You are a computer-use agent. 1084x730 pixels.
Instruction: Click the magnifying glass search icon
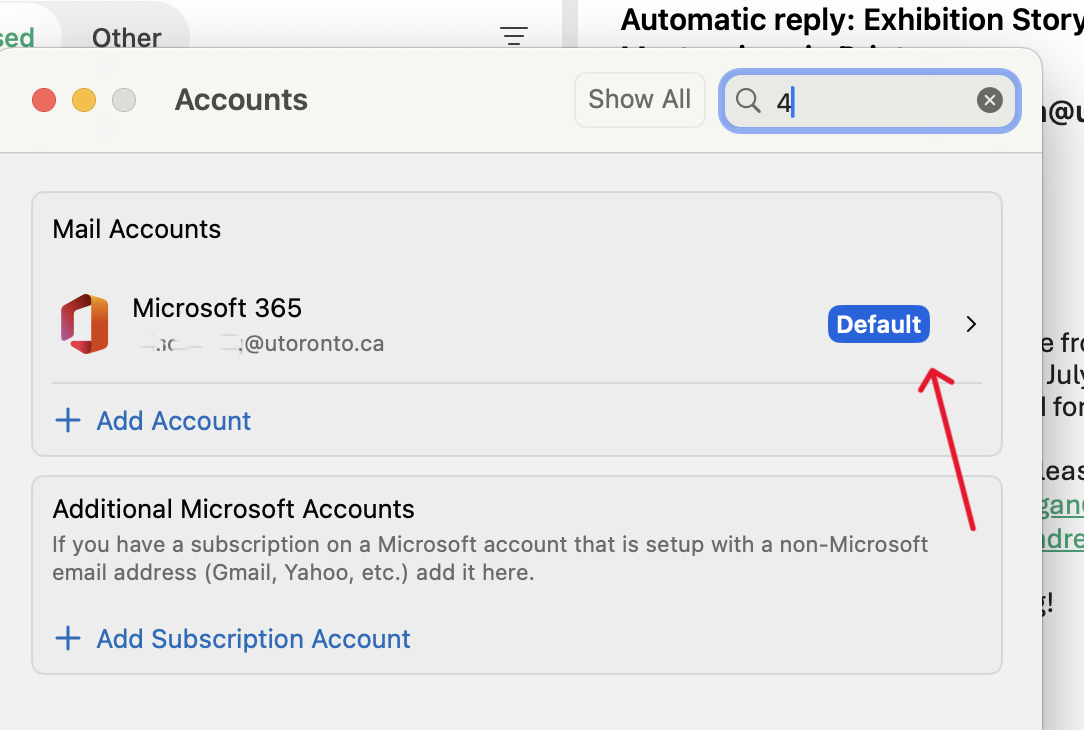click(x=748, y=100)
